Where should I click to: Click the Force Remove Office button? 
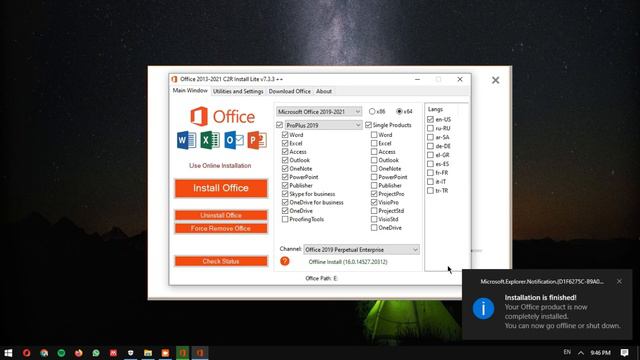221,229
